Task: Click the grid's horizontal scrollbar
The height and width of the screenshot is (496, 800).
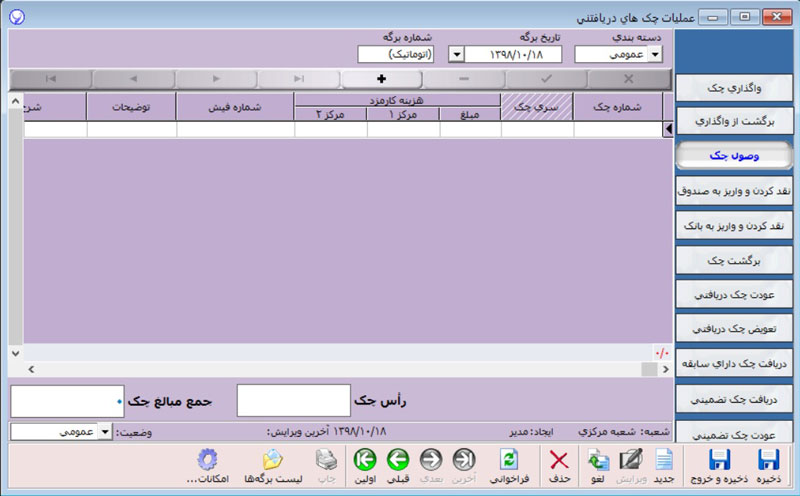Action: [x=340, y=370]
